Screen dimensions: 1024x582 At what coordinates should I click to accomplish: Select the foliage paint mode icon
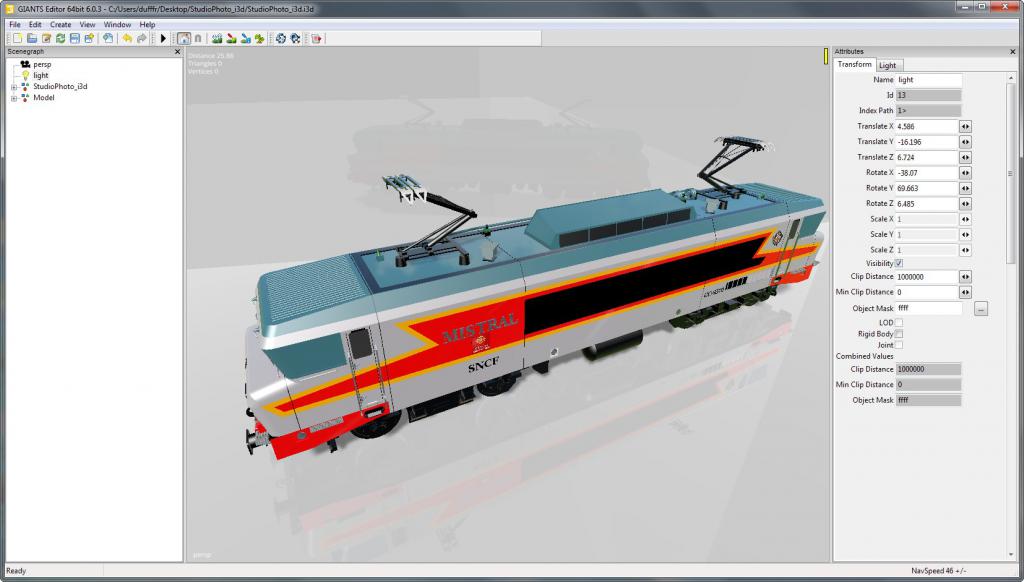(259, 39)
